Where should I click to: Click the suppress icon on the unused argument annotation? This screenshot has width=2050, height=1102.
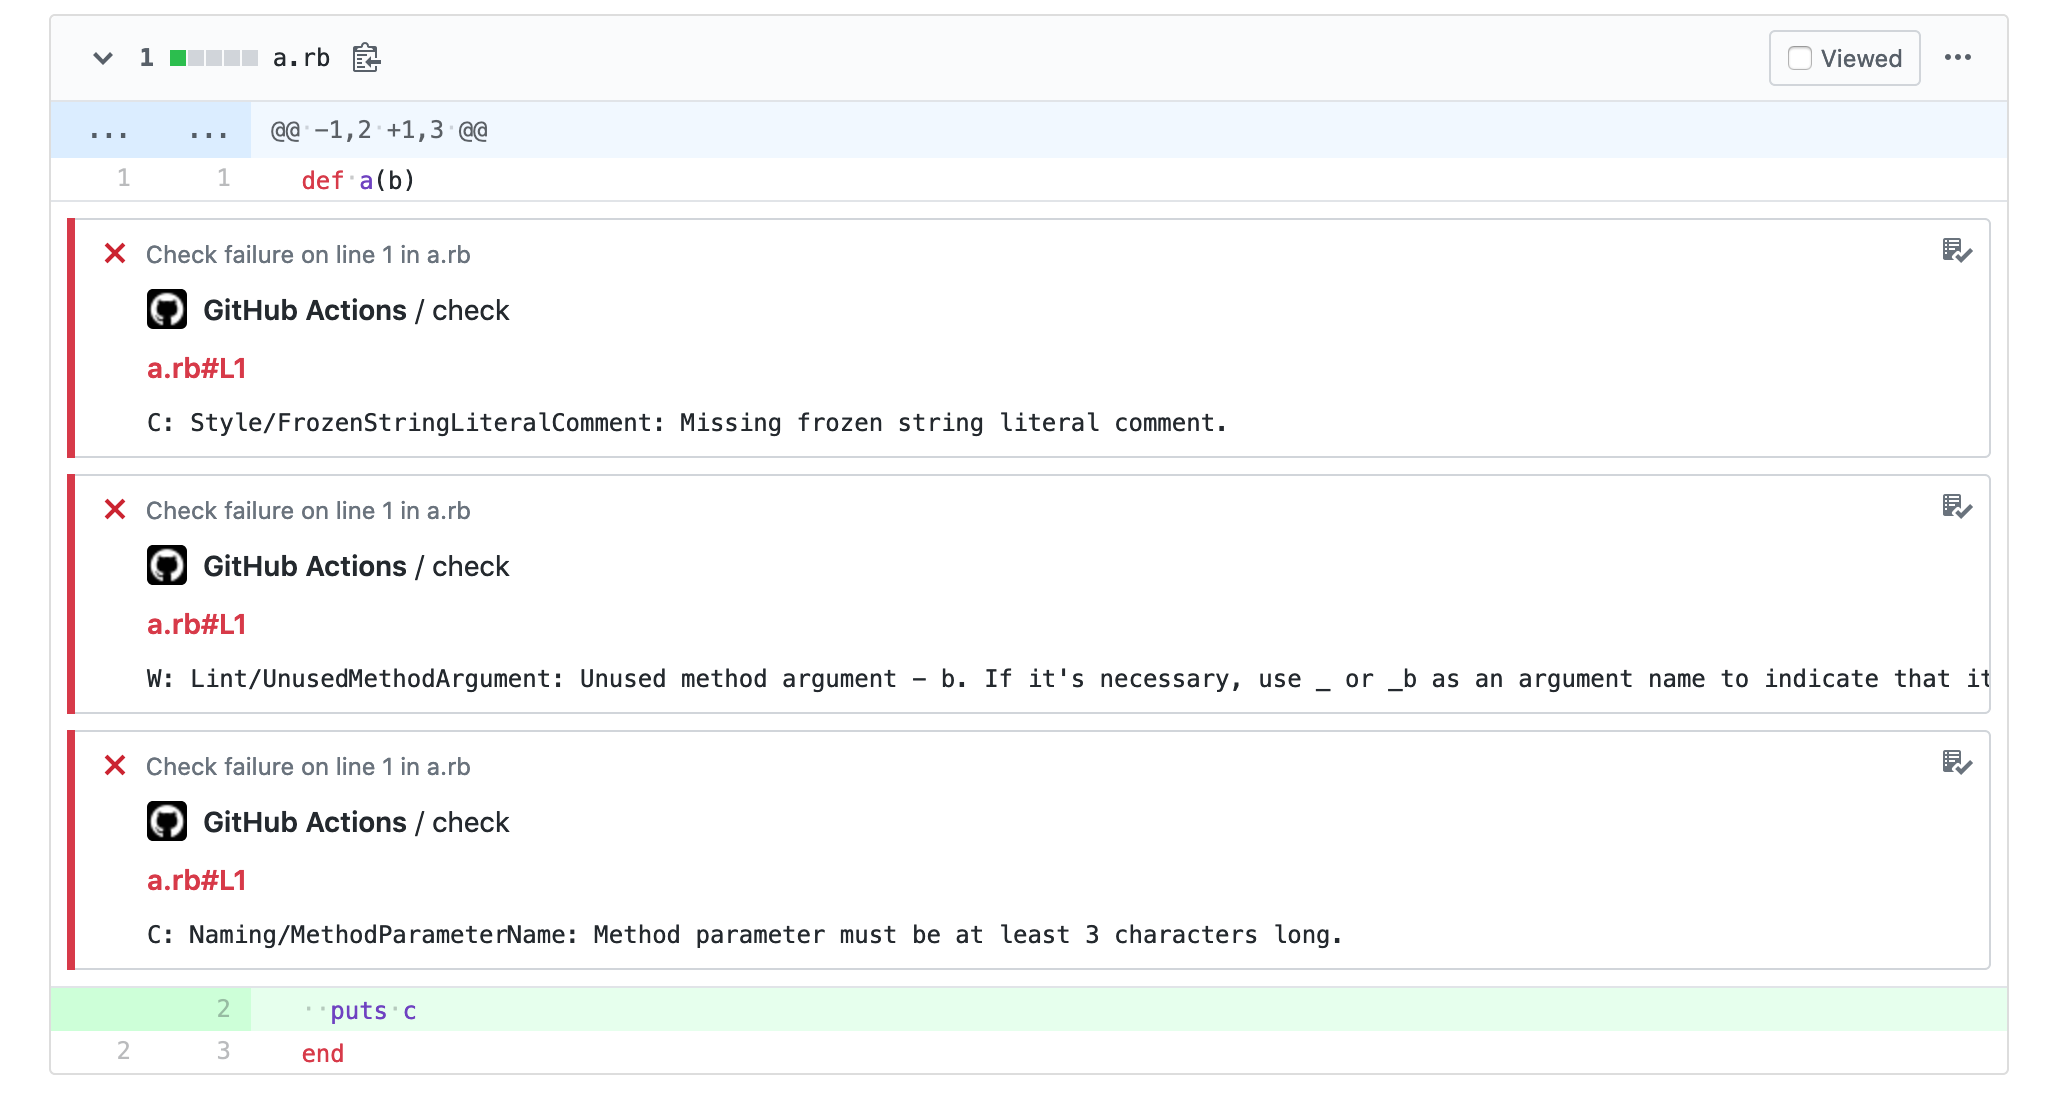(1959, 508)
